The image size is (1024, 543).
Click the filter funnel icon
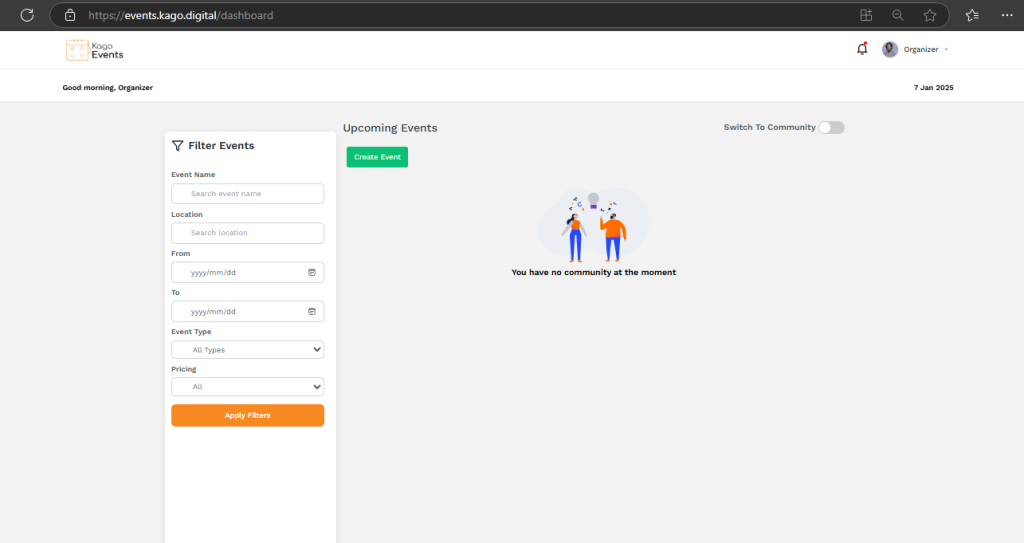pos(177,146)
